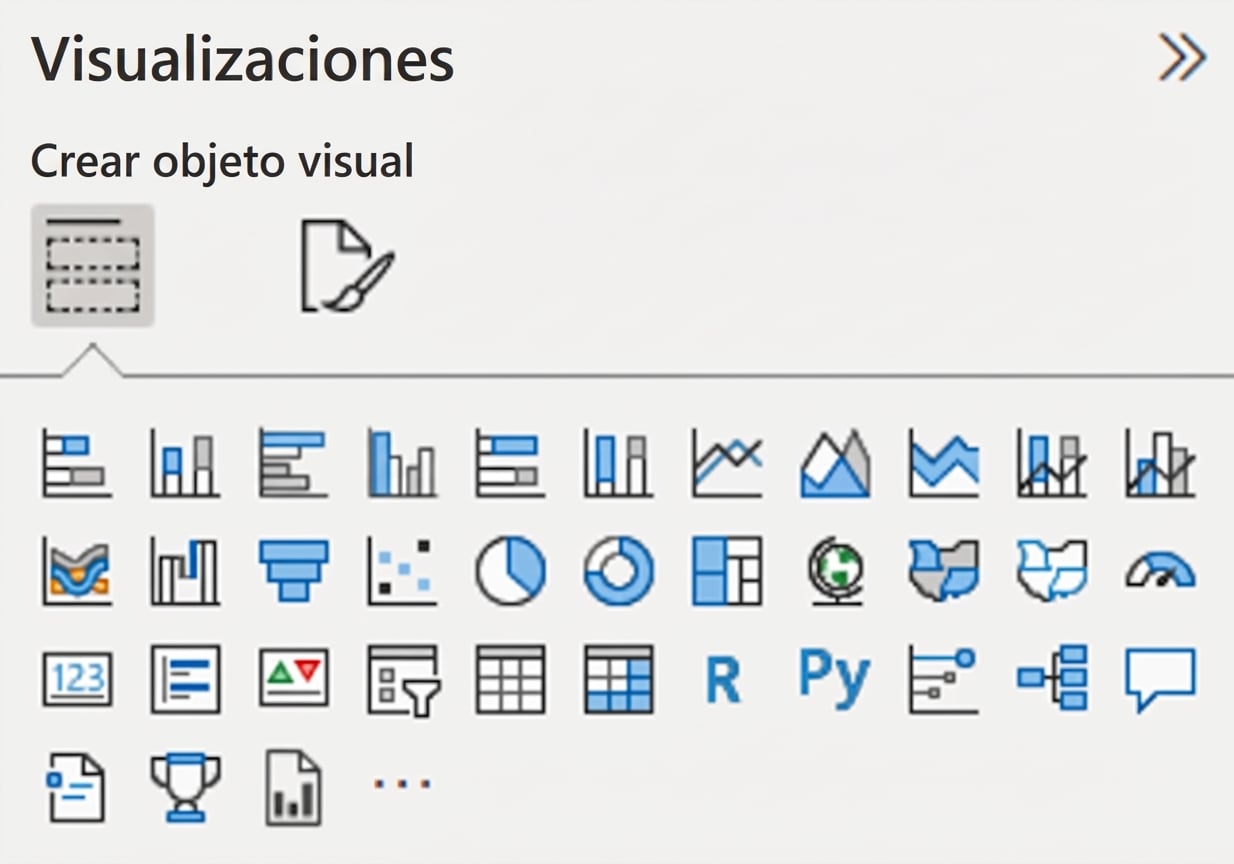The height and width of the screenshot is (864, 1234).
Task: Add the gauge visual
Action: (x=1160, y=572)
